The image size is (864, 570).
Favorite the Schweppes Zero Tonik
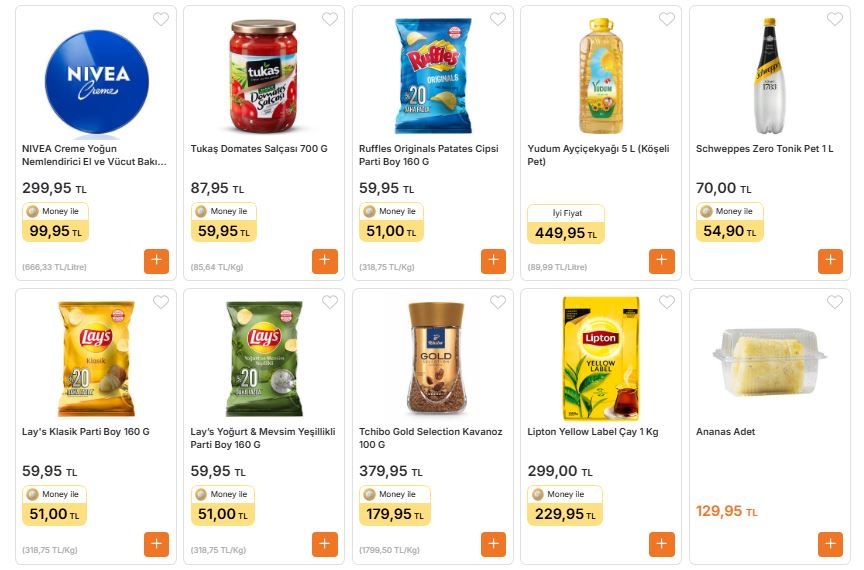click(x=835, y=19)
